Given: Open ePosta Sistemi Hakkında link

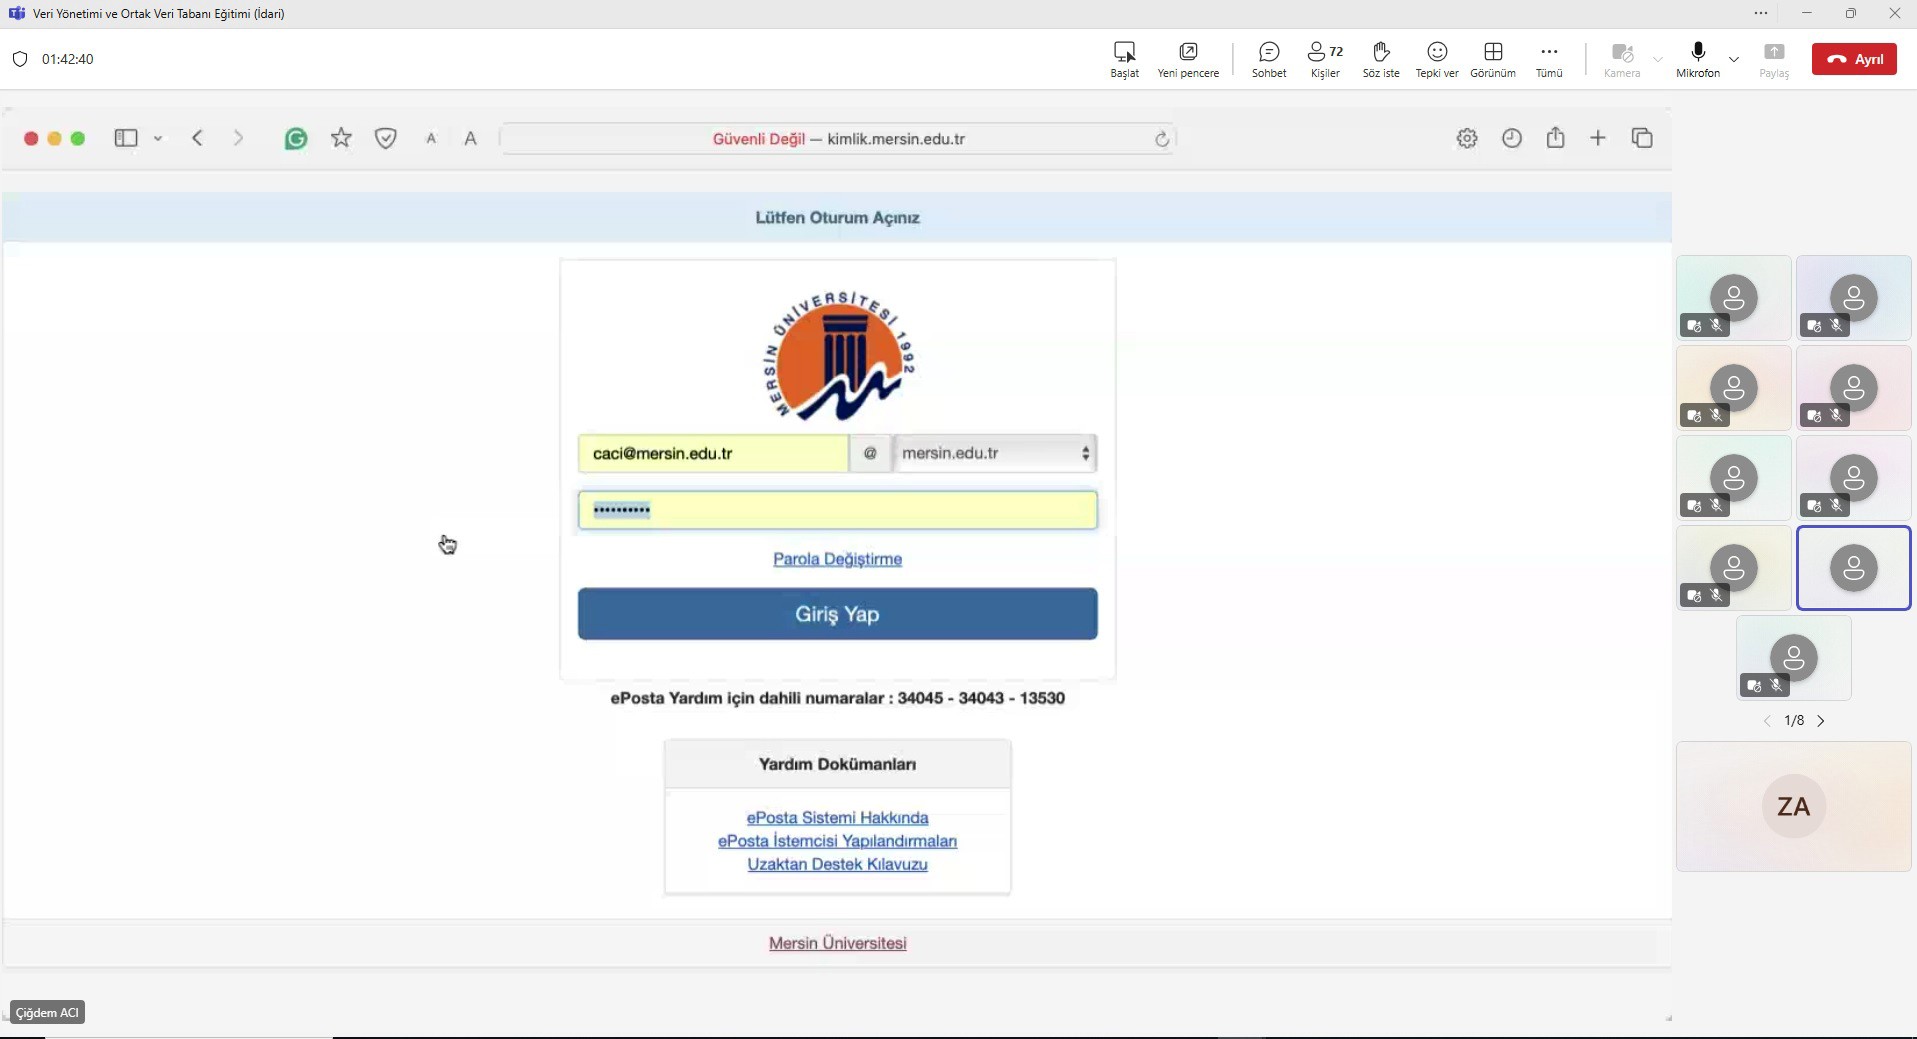Looking at the screenshot, I should tap(837, 818).
